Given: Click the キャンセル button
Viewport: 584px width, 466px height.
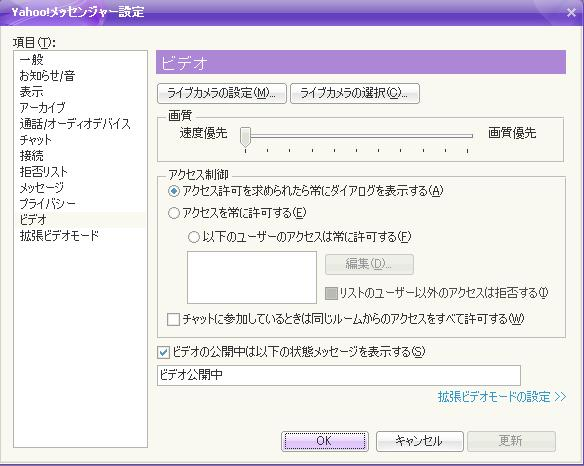Looking at the screenshot, I should pos(419,441).
